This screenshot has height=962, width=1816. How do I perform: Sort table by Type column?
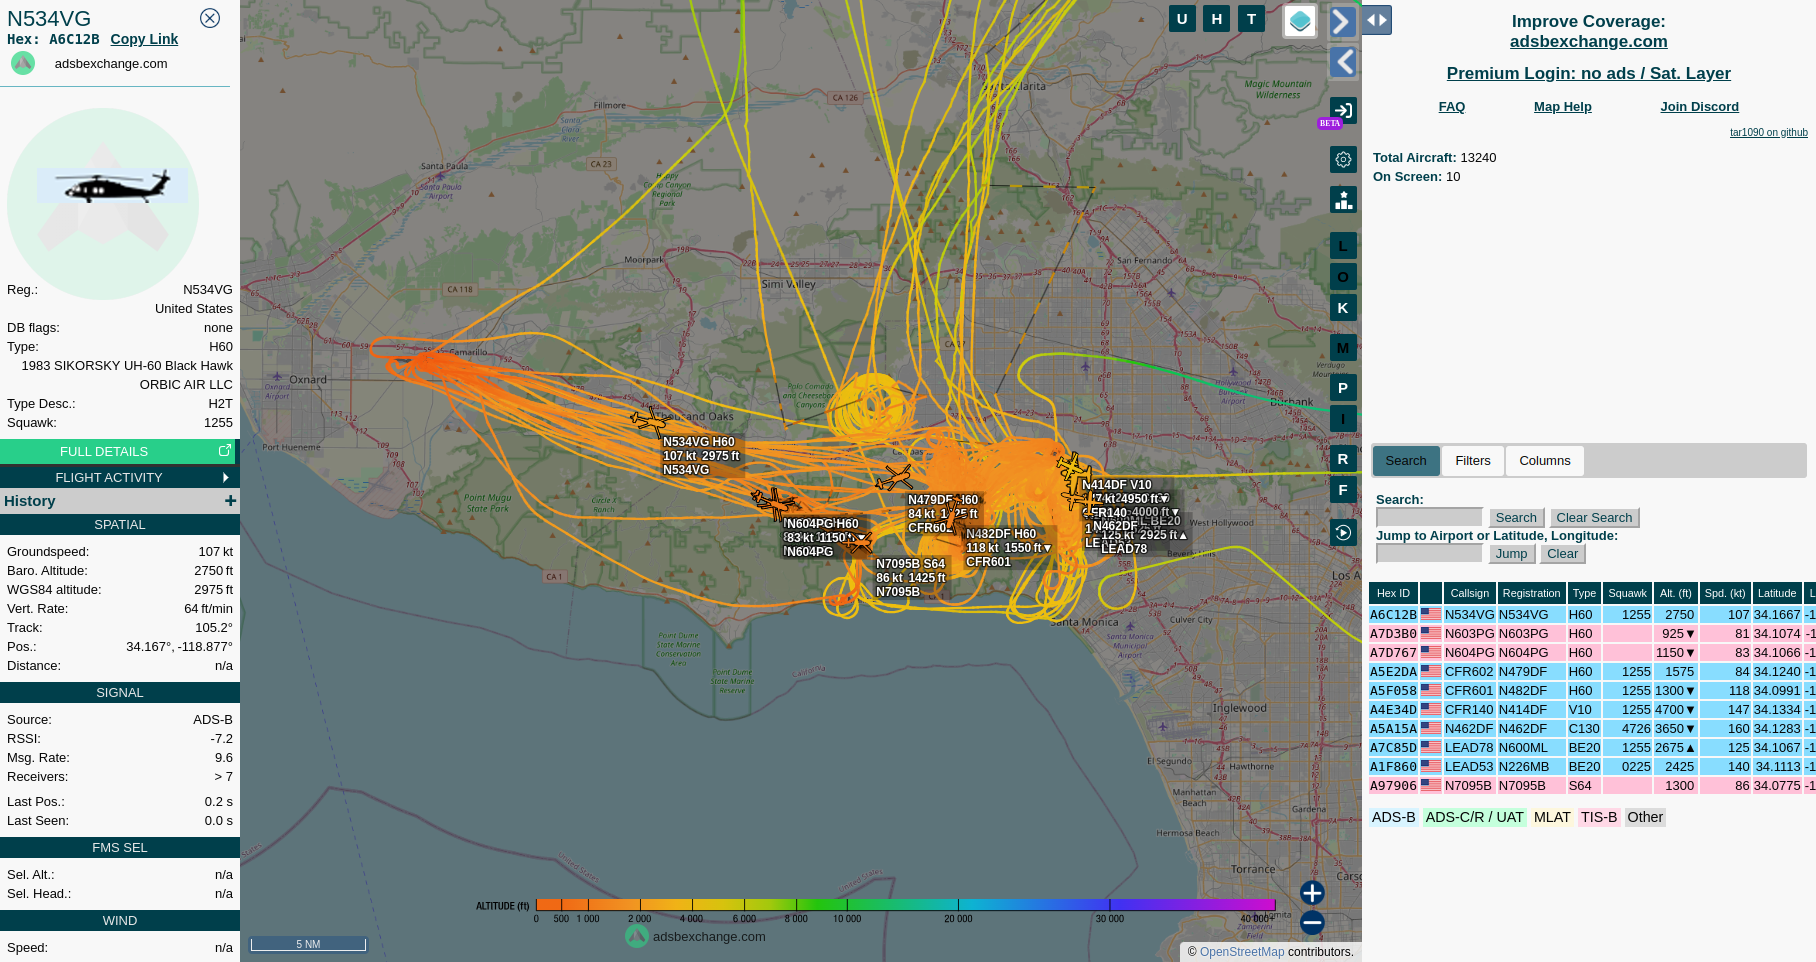[1584, 593]
